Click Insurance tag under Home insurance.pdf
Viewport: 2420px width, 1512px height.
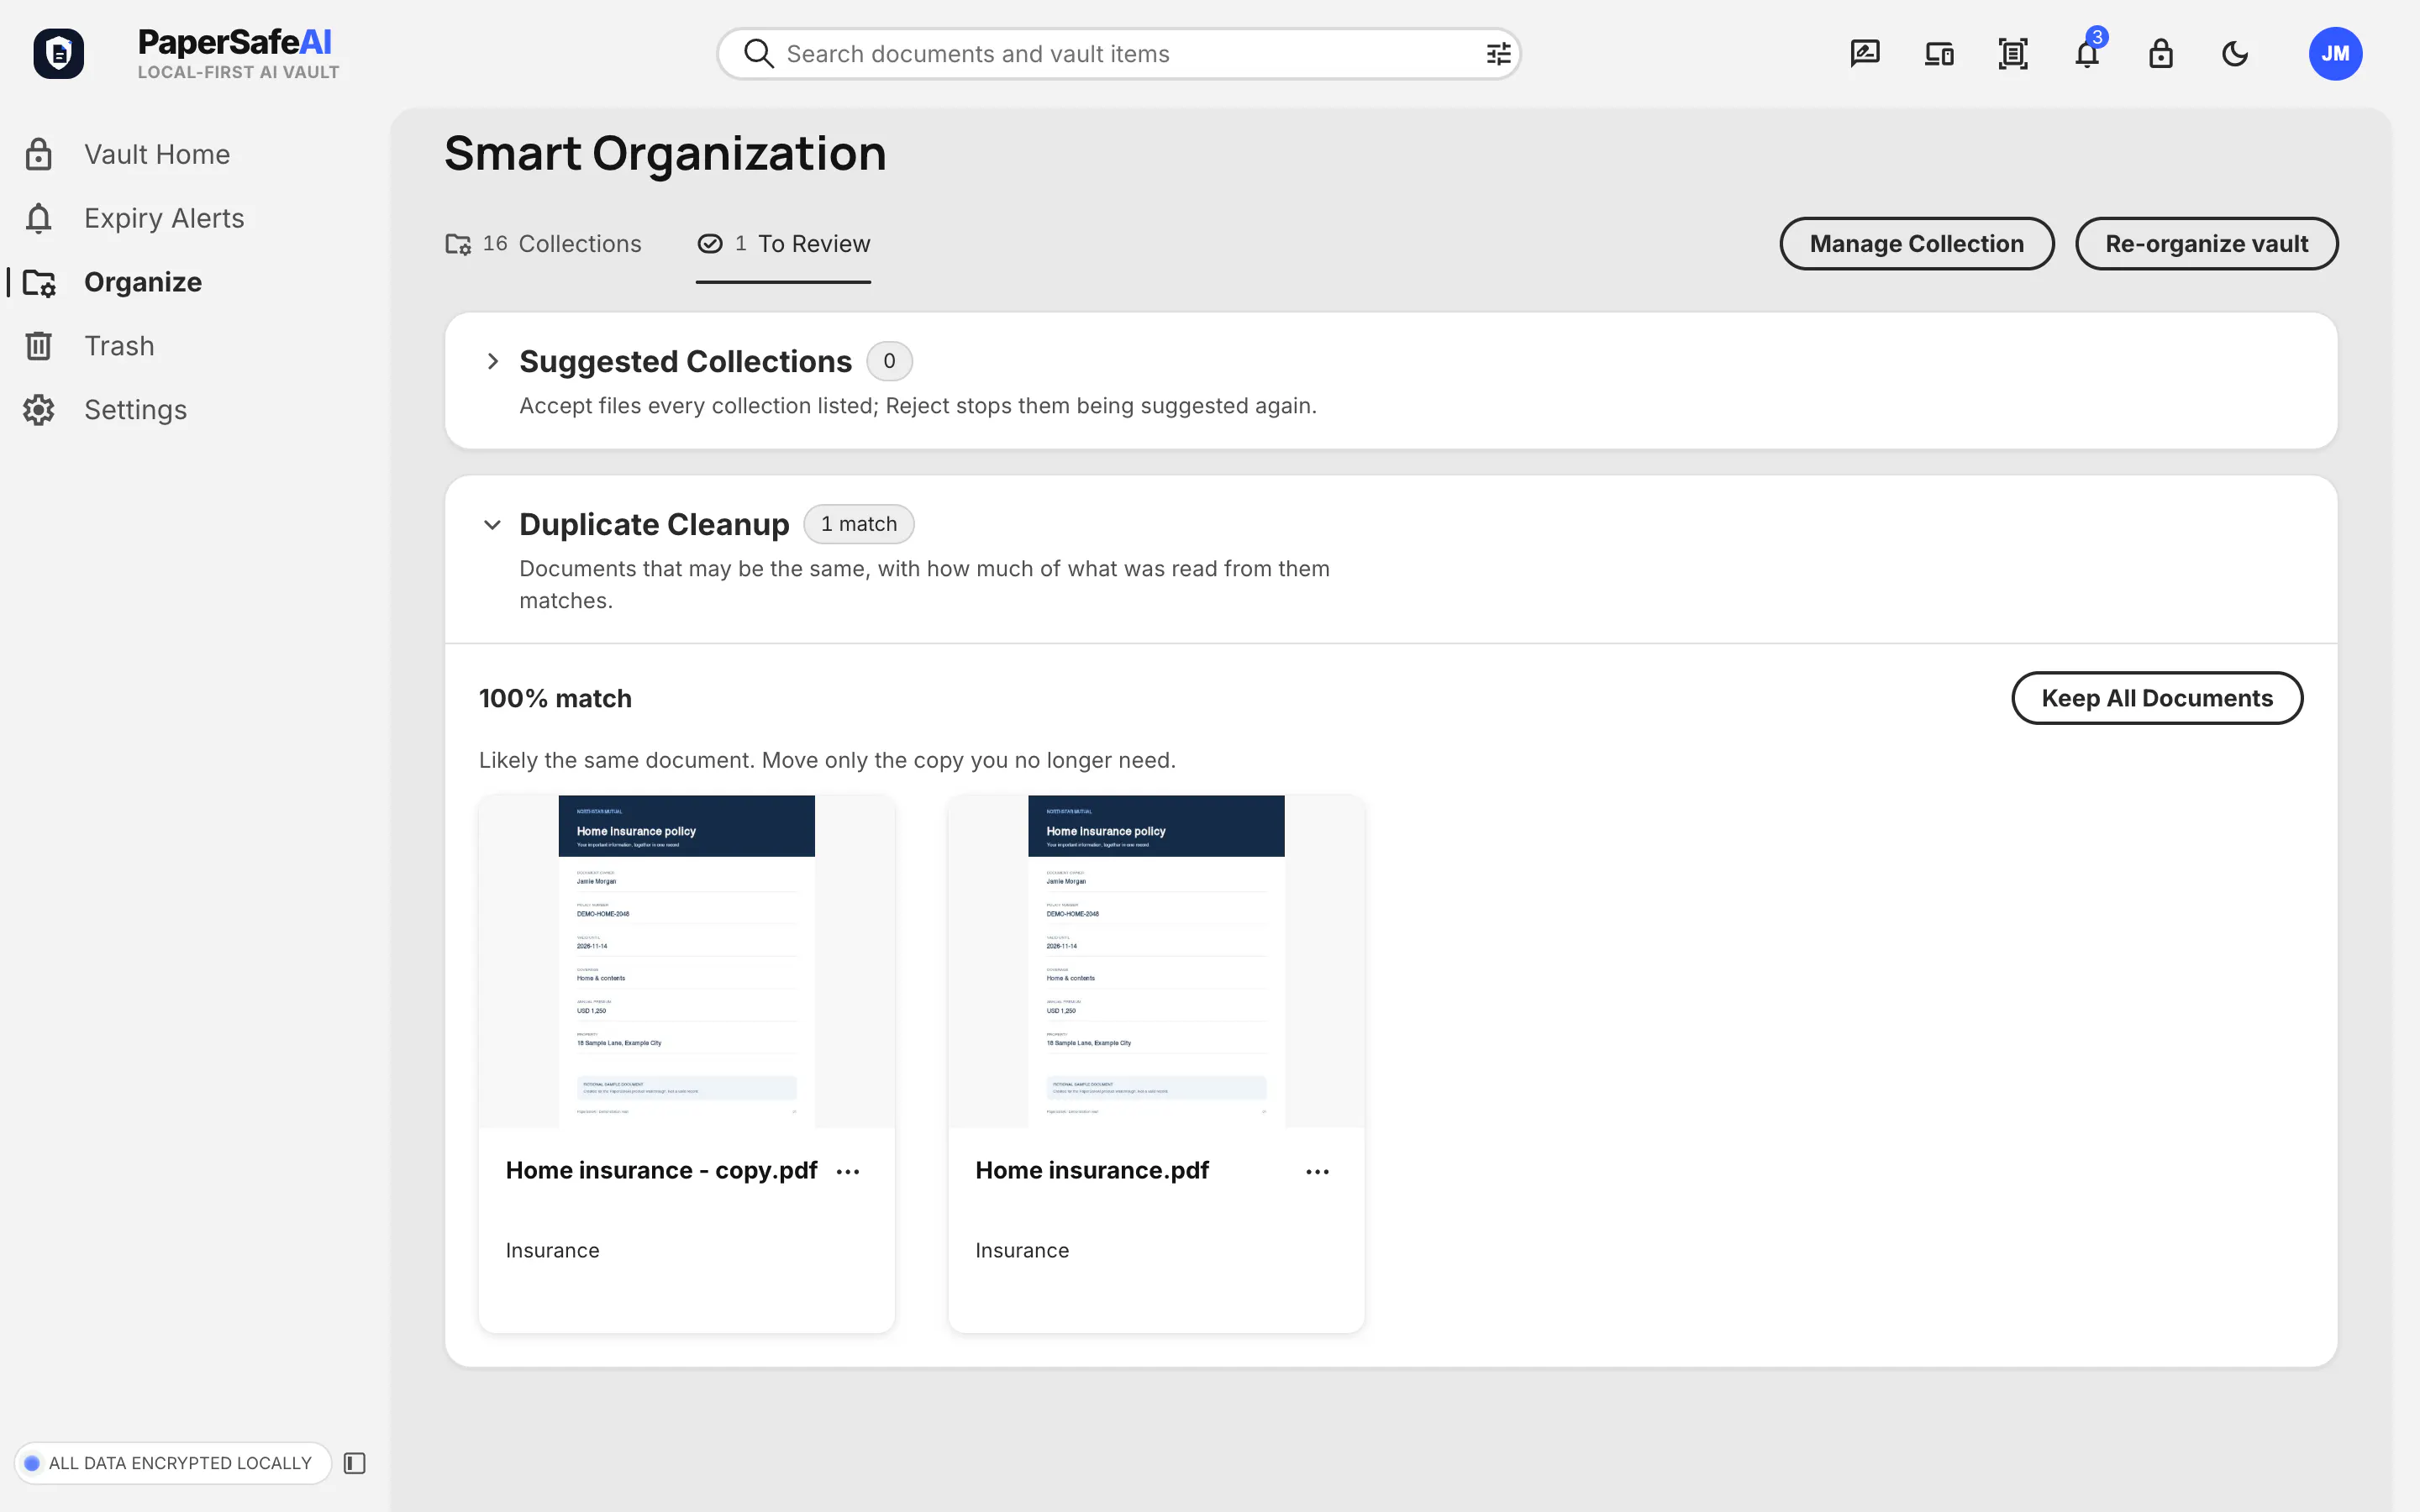coord(1022,1250)
